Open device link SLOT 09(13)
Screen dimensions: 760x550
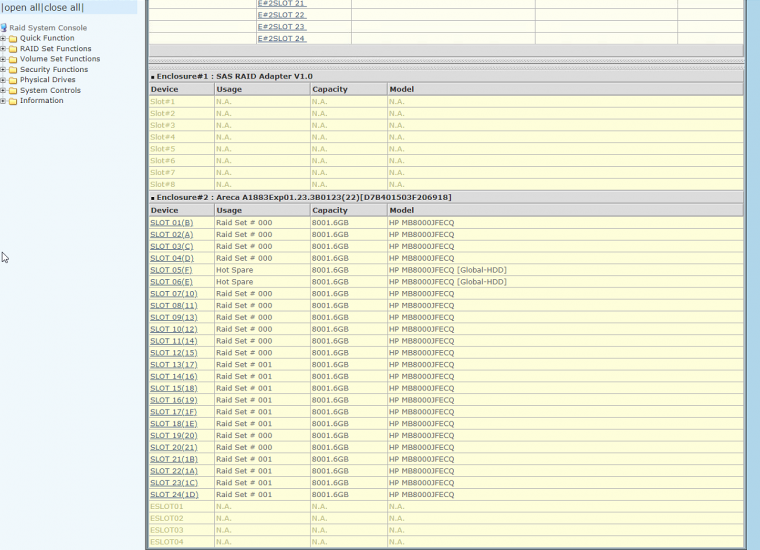[x=174, y=317]
